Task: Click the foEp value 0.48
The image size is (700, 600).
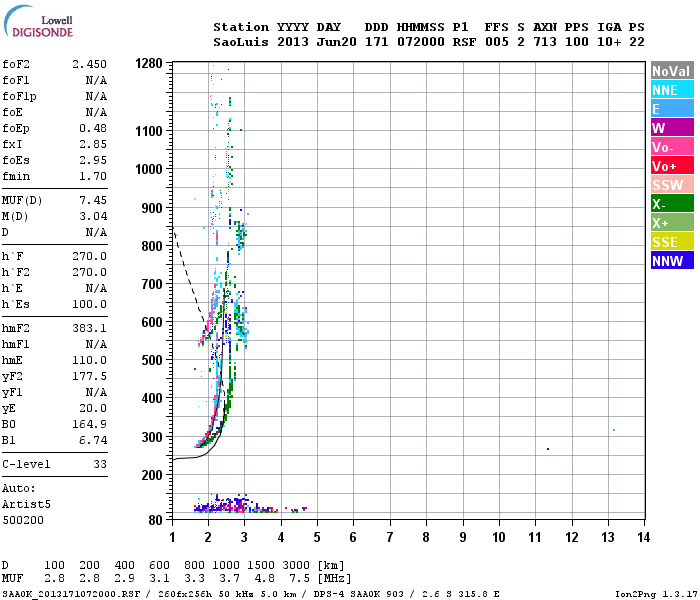Action: point(93,128)
